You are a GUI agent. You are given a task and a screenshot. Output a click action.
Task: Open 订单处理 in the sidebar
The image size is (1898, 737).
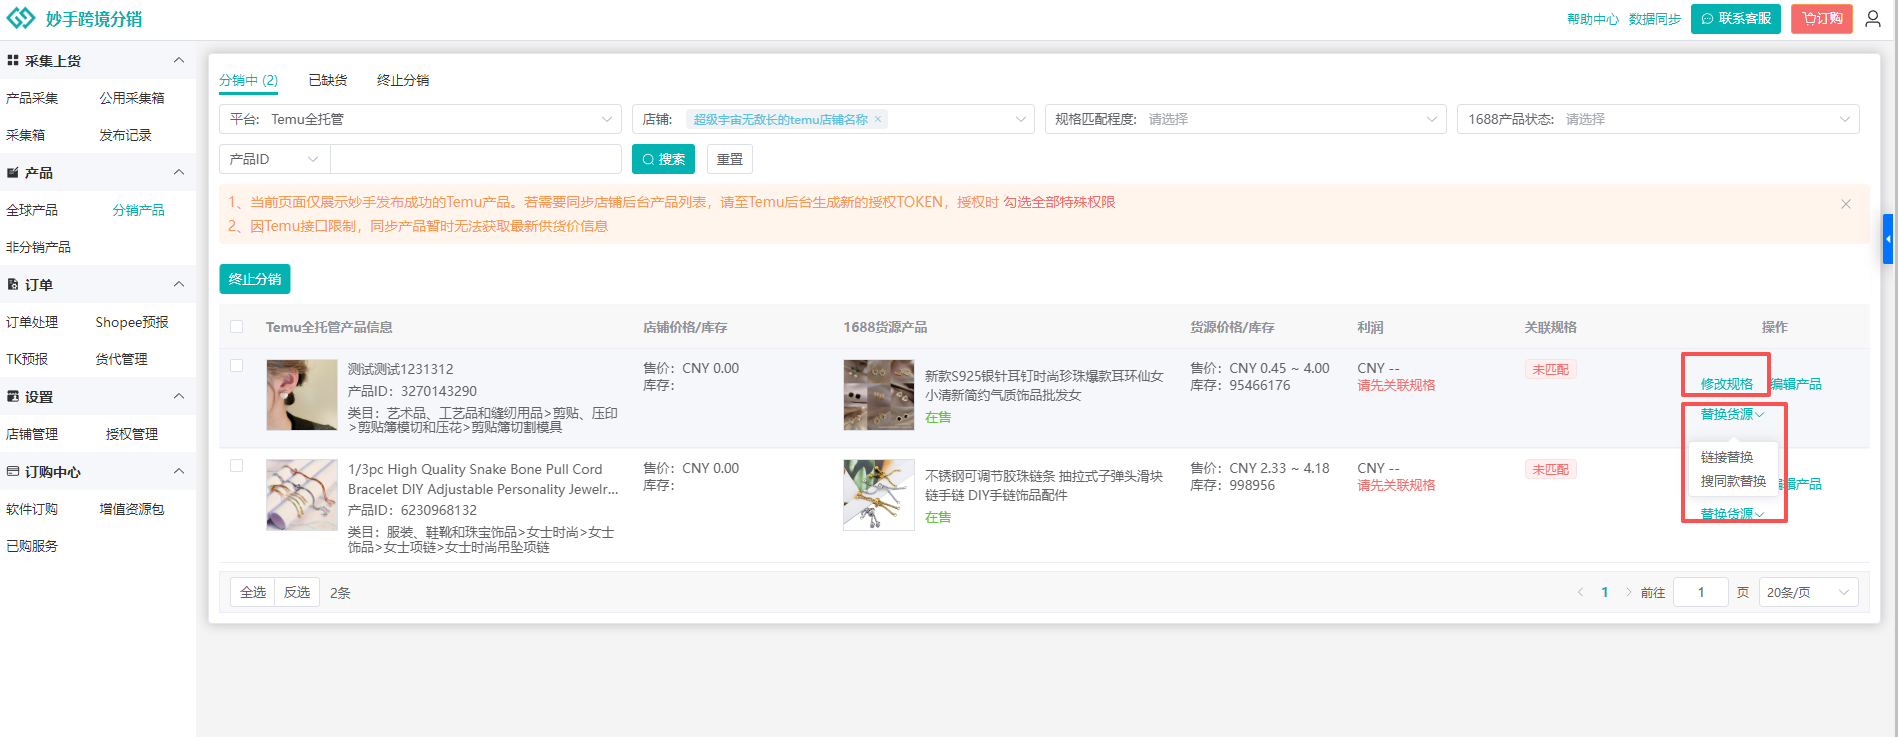point(32,322)
